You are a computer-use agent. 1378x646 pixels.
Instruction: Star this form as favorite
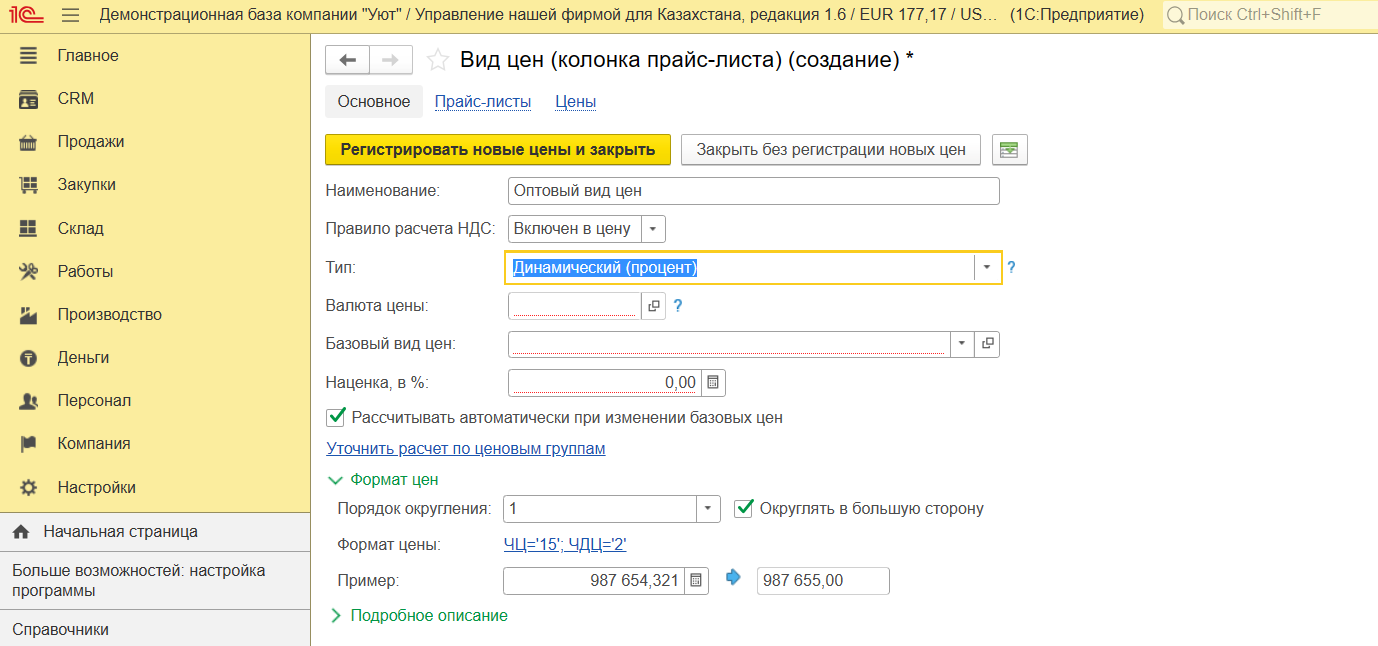click(437, 60)
